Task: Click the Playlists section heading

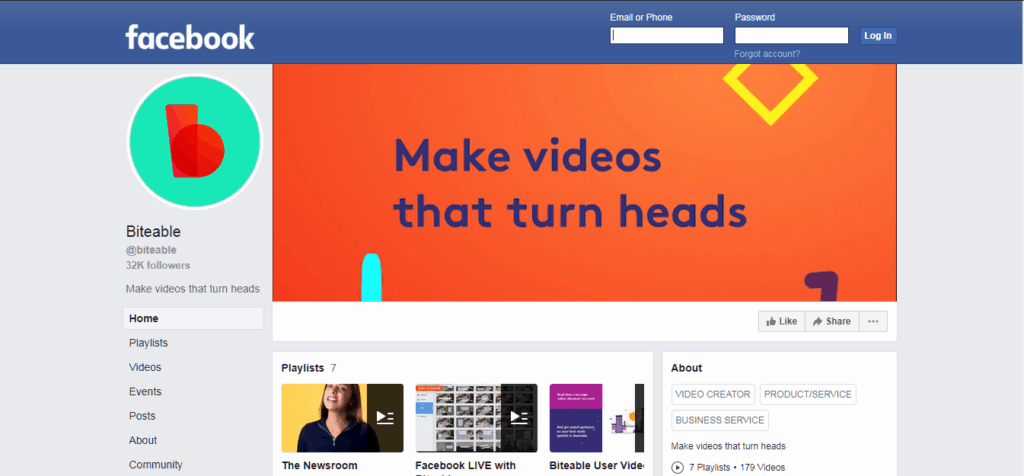Action: tap(302, 368)
